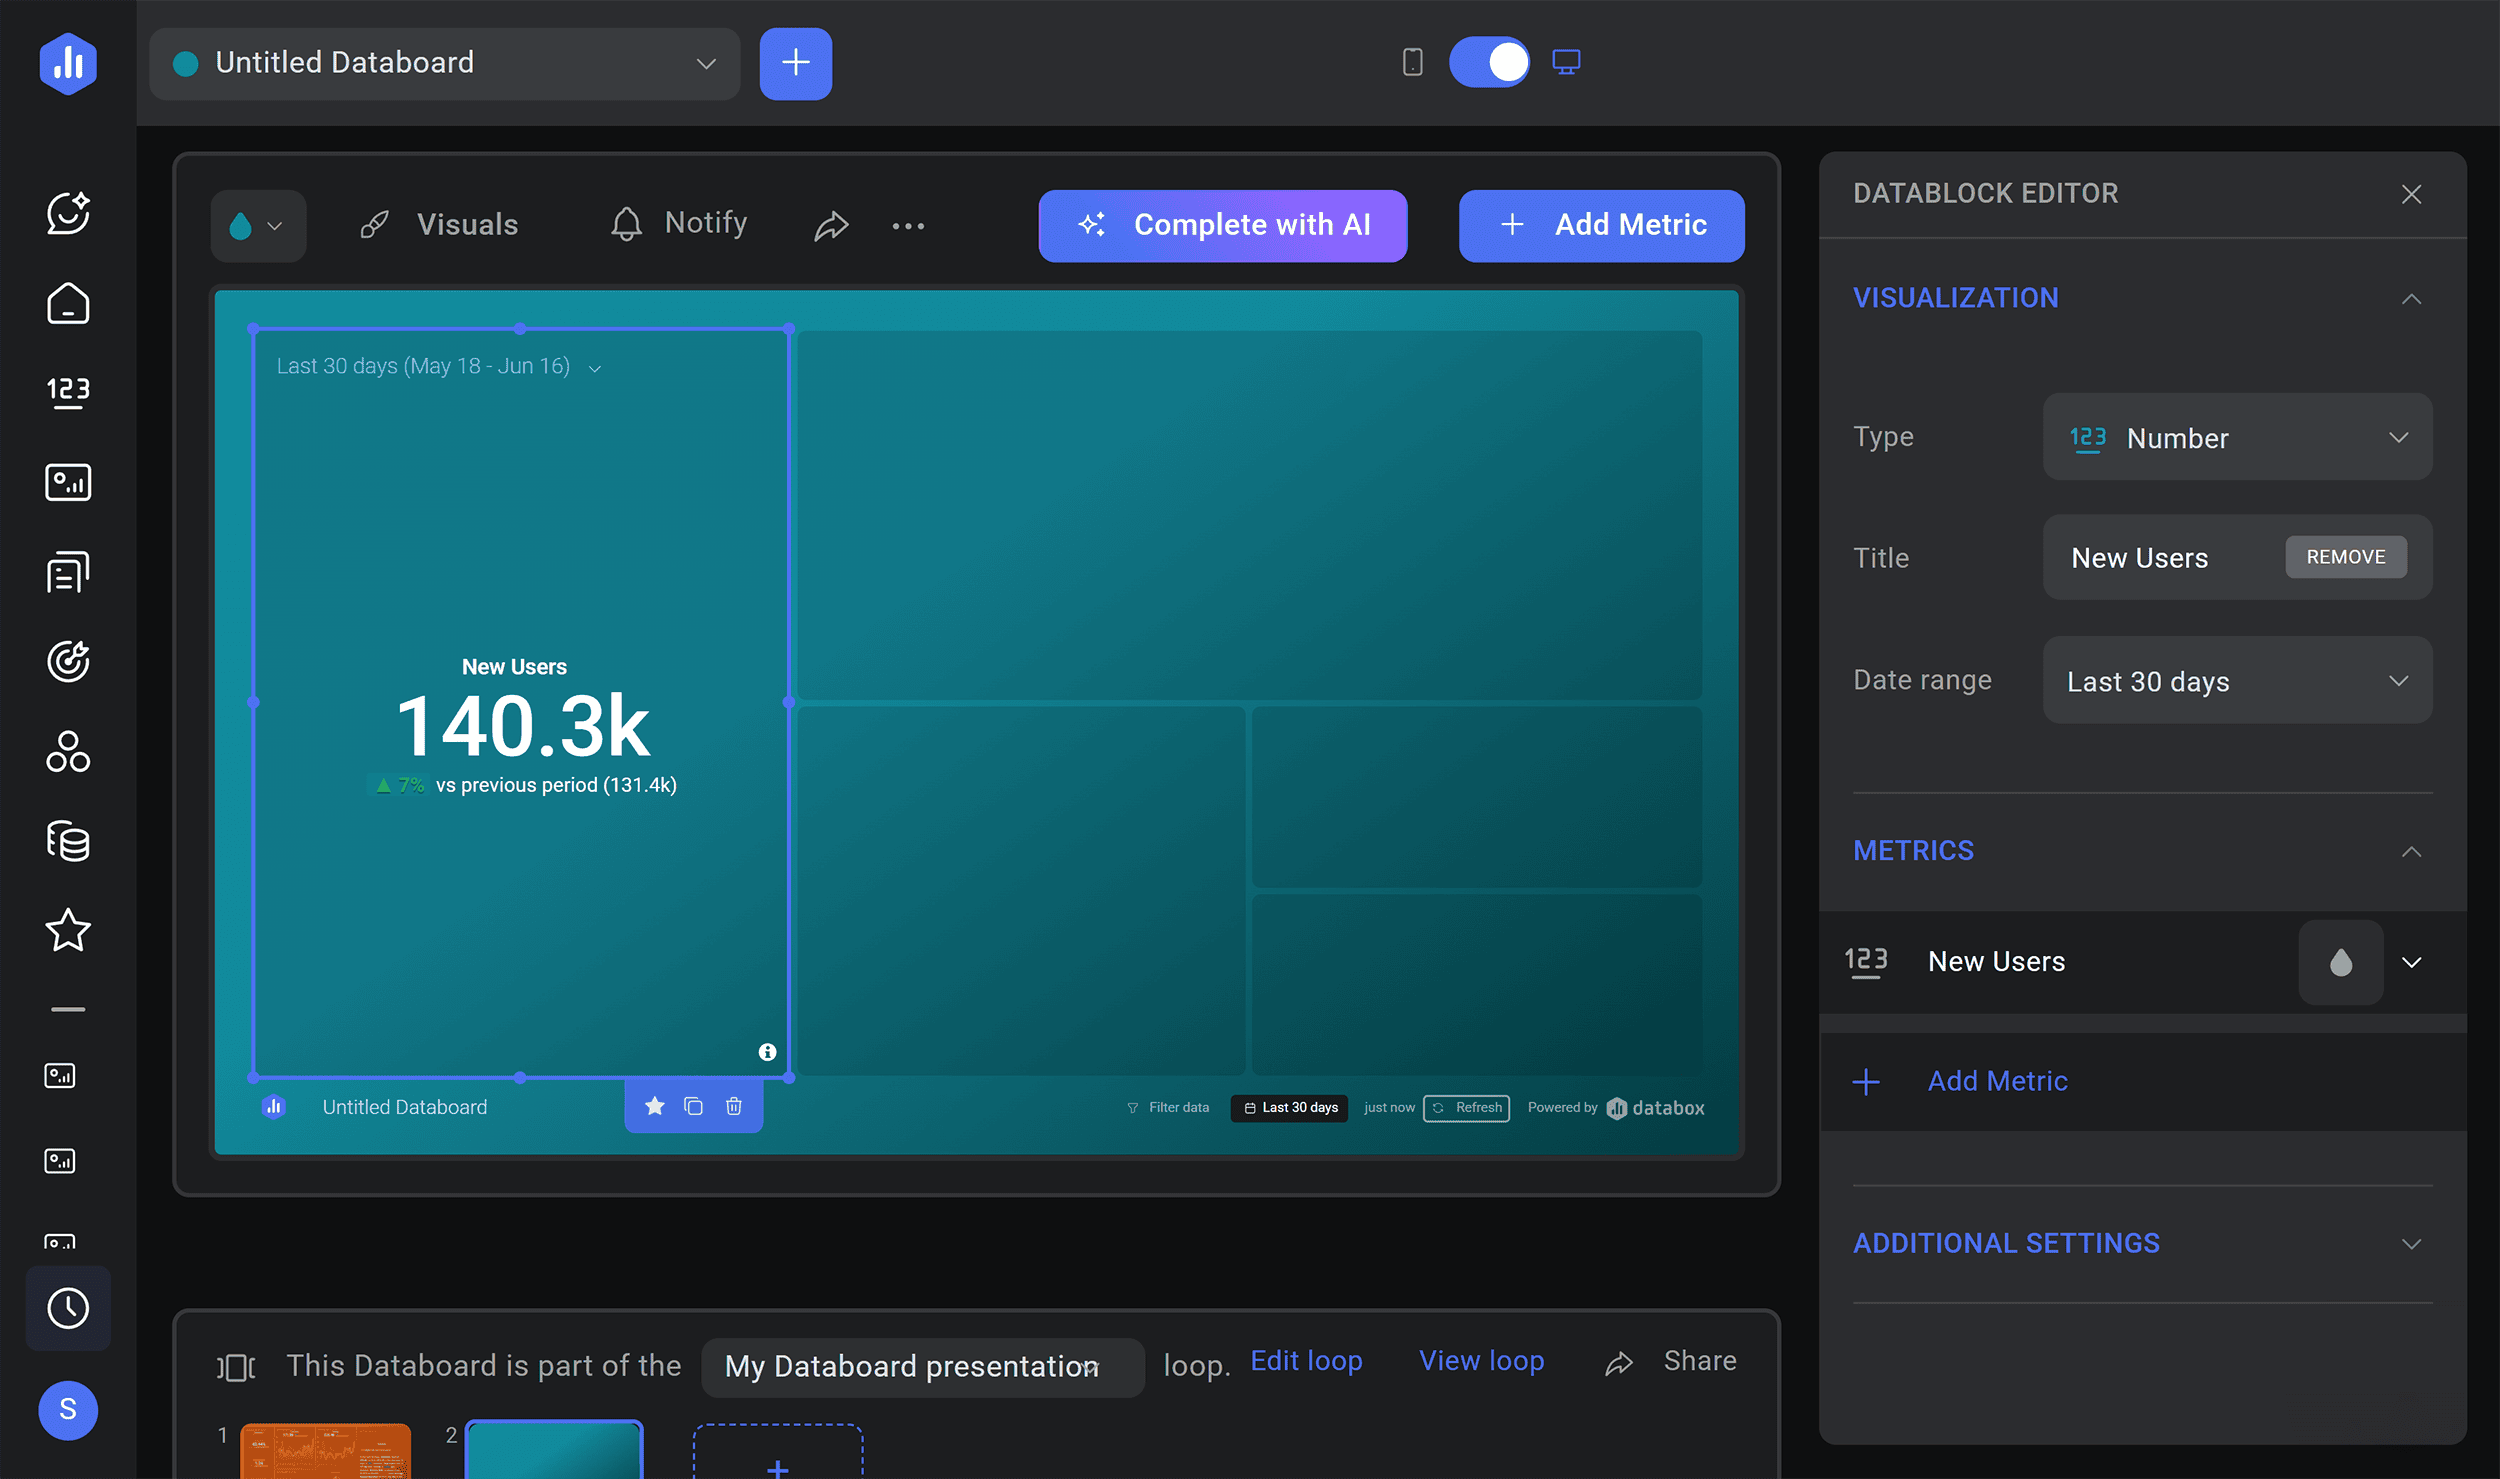The height and width of the screenshot is (1479, 2500).
Task: Open the favorites star sidebar icon
Action: click(68, 930)
